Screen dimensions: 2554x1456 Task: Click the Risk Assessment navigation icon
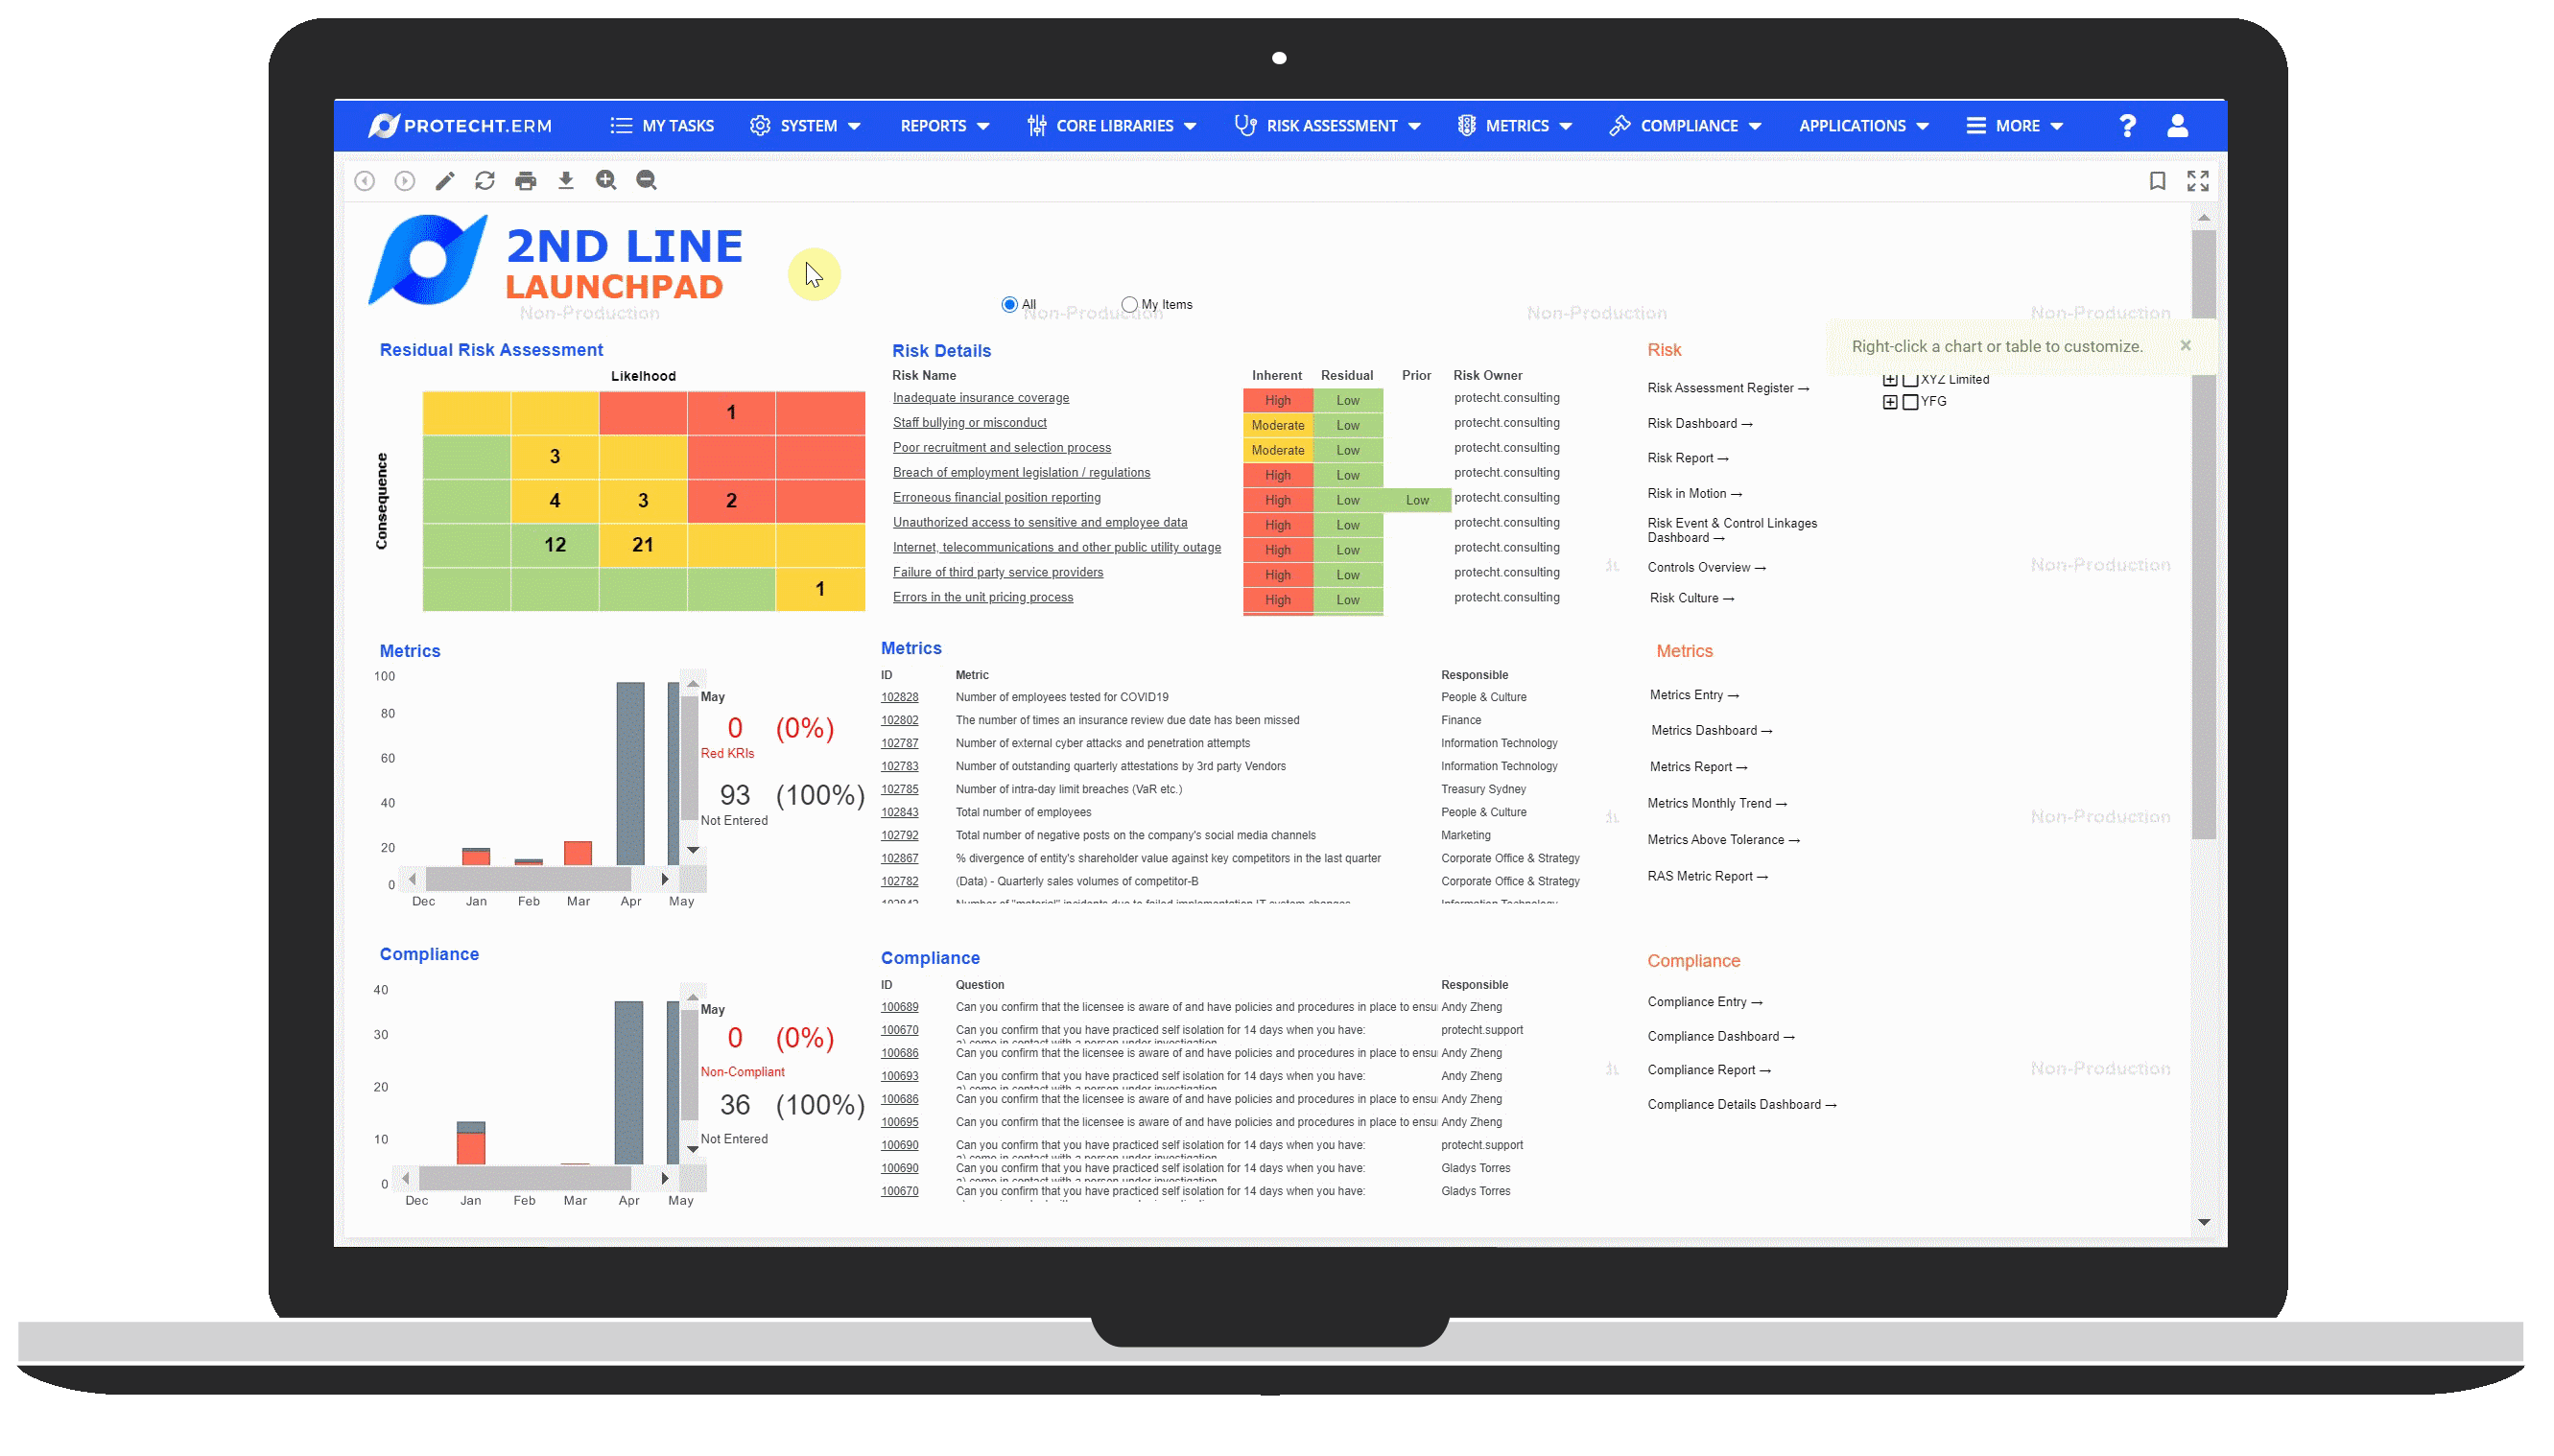pos(1245,125)
